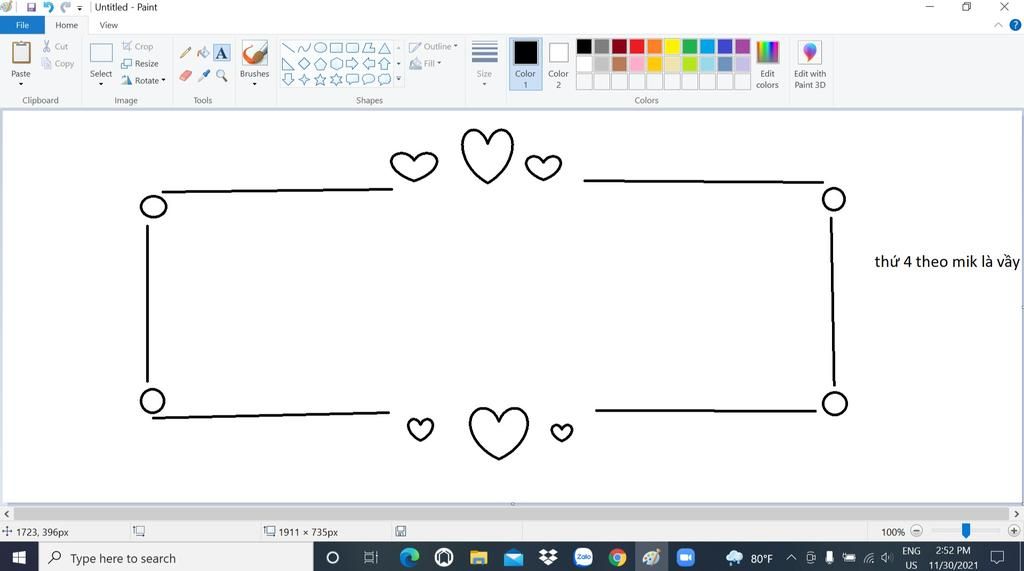
Task: Select the Six-point star shape
Action: click(336, 80)
